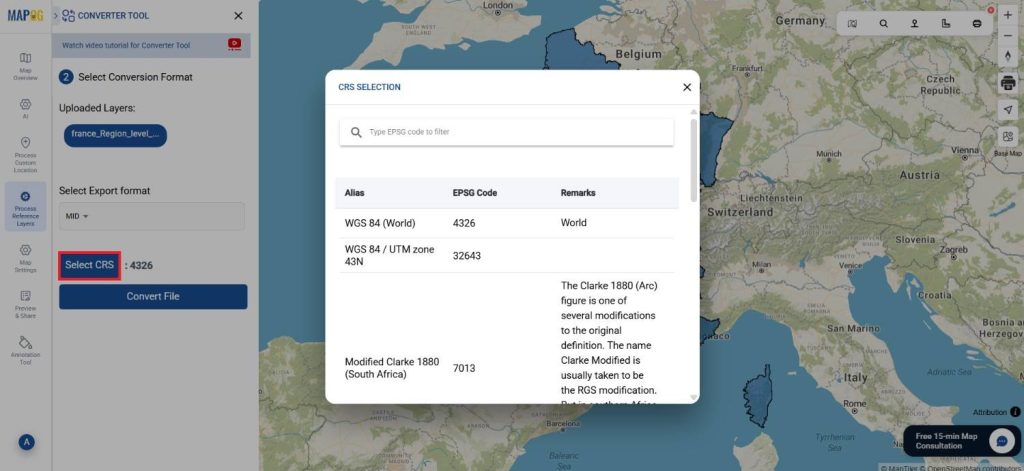Screen dimensions: 1024x471
Task: Click the print map icon
Action: click(1007, 82)
